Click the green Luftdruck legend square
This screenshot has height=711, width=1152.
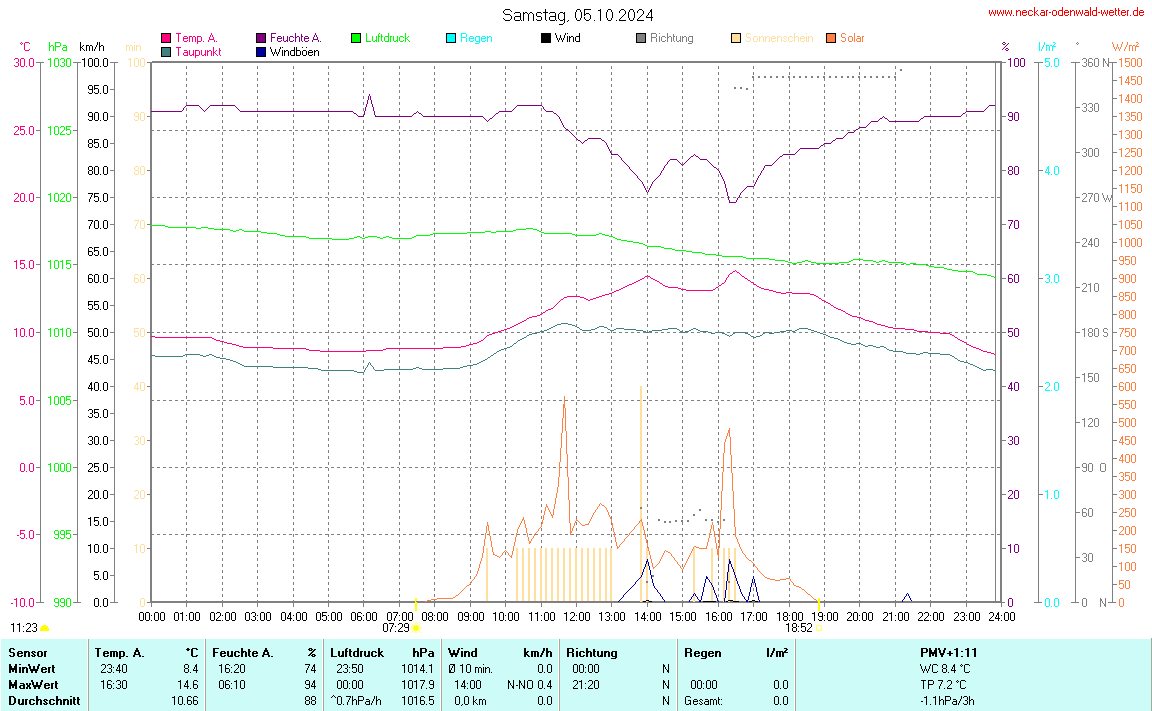(356, 38)
